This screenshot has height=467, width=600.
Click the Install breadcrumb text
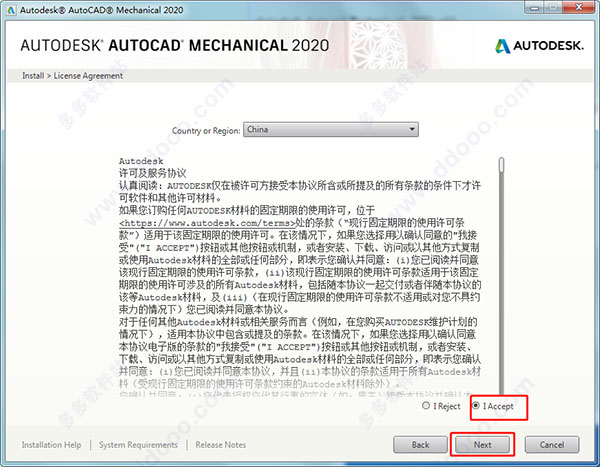pos(33,76)
